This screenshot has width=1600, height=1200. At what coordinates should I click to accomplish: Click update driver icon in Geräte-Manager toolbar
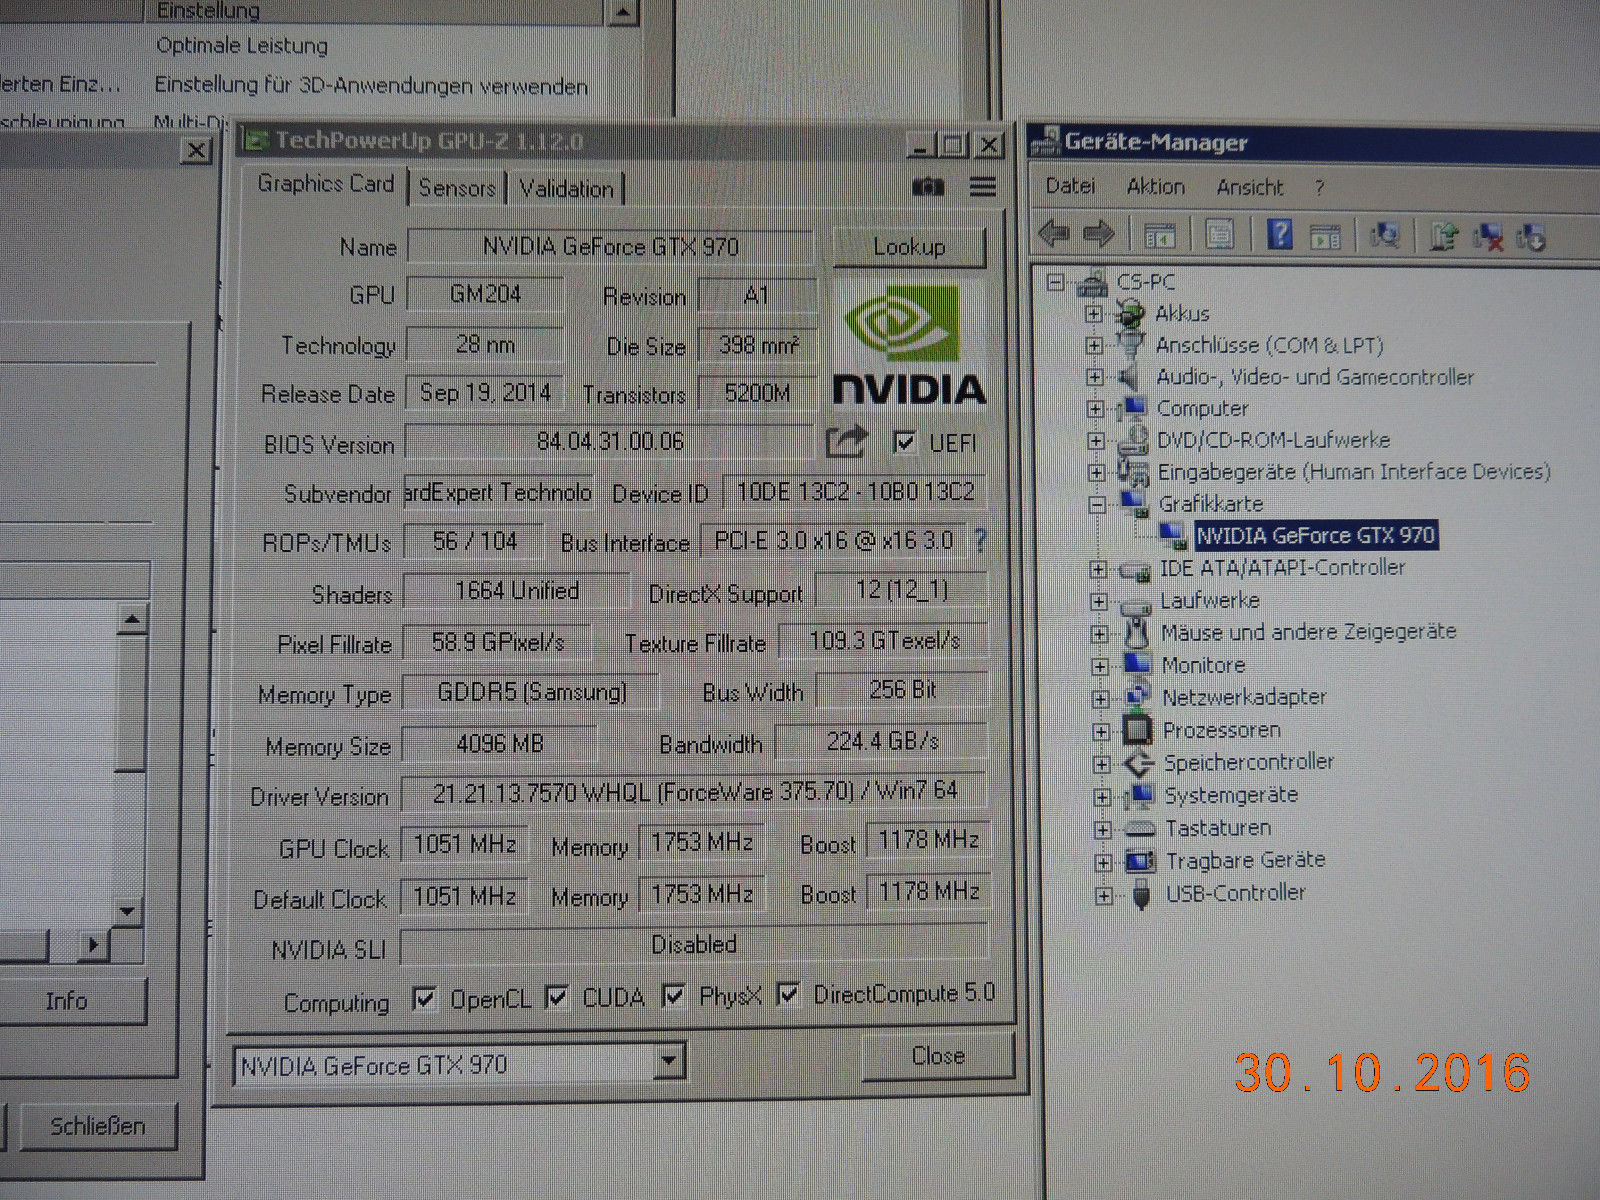pyautogui.click(x=1443, y=237)
